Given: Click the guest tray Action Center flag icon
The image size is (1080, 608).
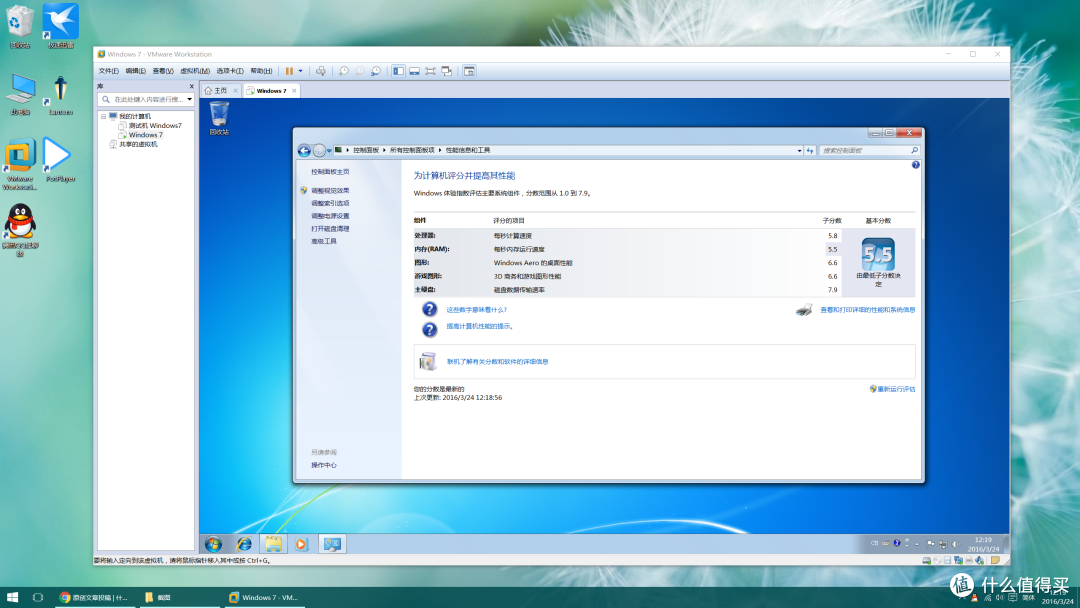Looking at the screenshot, I should pyautogui.click(x=931, y=543).
